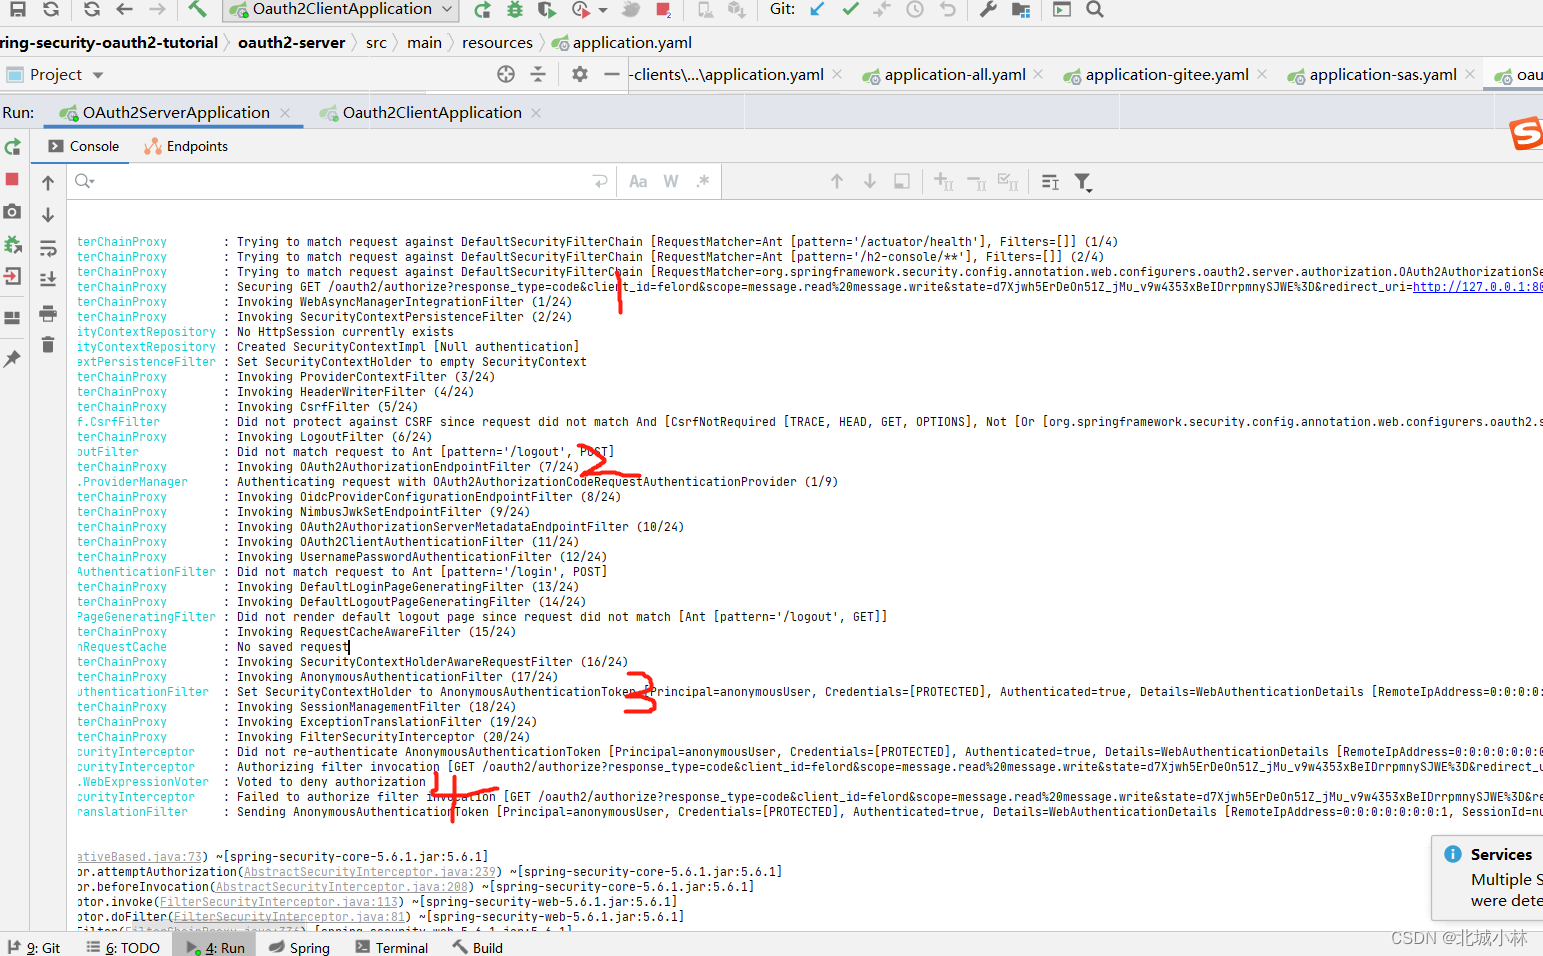The width and height of the screenshot is (1543, 956).
Task: Show Git history clock icon
Action: point(915,9)
